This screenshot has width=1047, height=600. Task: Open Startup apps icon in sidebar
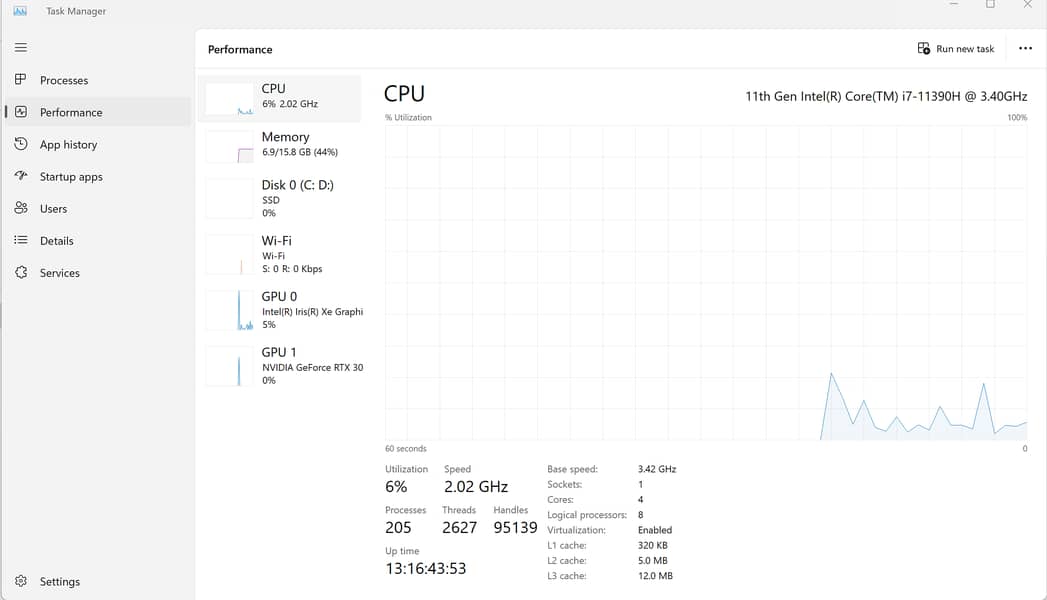coord(21,176)
